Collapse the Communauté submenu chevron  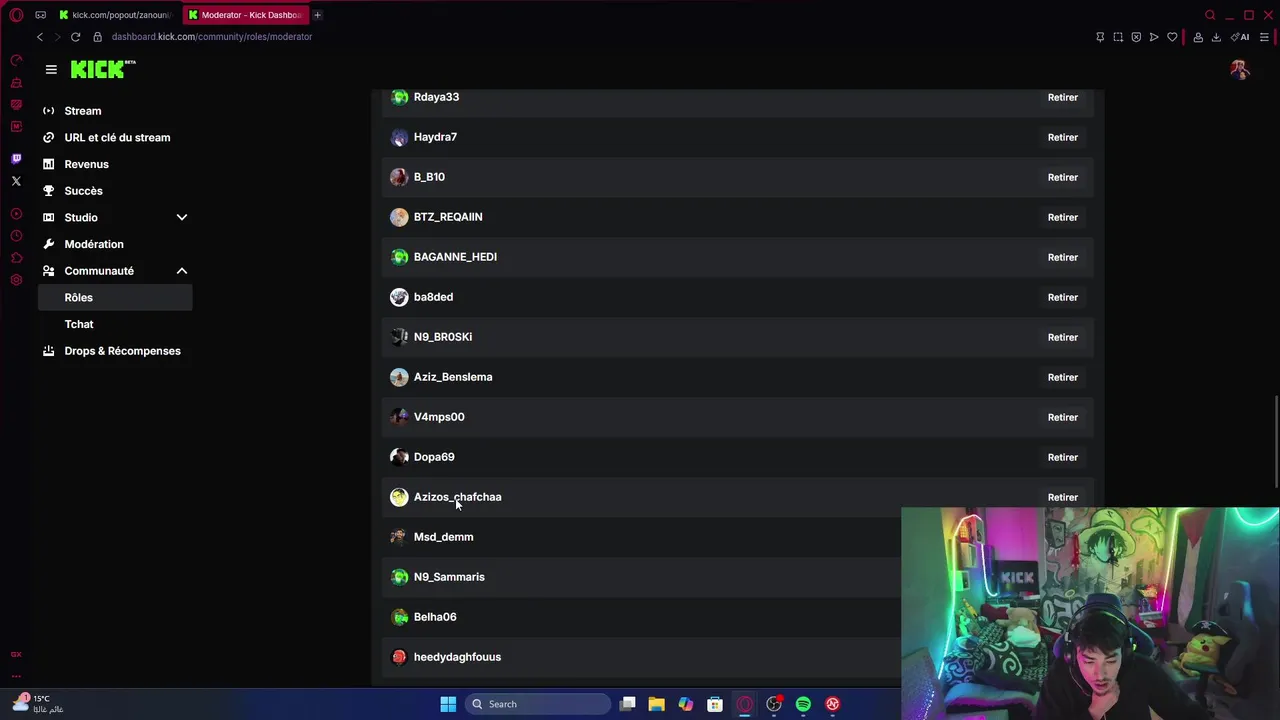click(x=182, y=271)
